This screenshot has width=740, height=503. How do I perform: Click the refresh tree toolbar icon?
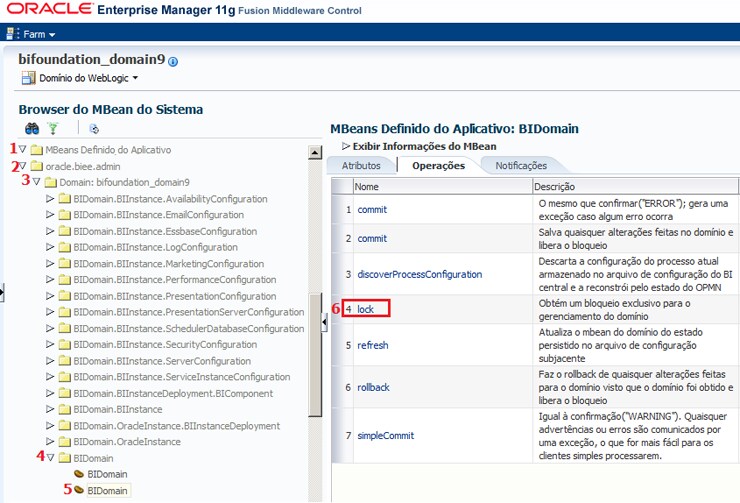click(x=94, y=128)
